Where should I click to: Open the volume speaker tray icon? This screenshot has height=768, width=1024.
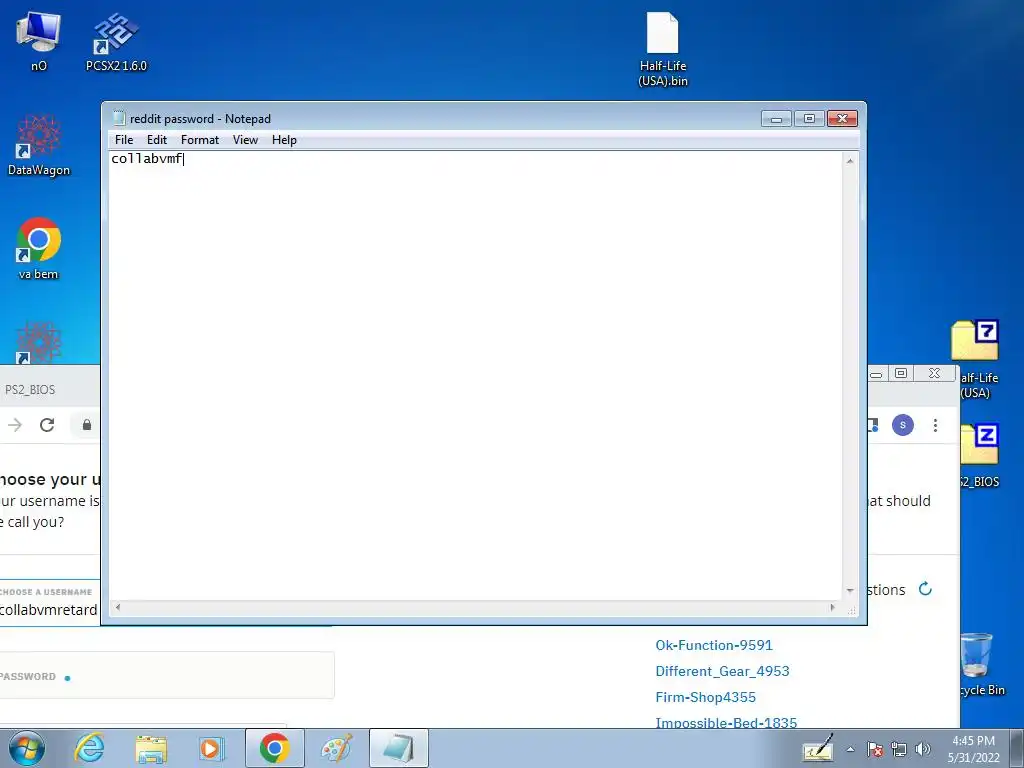[x=923, y=749]
